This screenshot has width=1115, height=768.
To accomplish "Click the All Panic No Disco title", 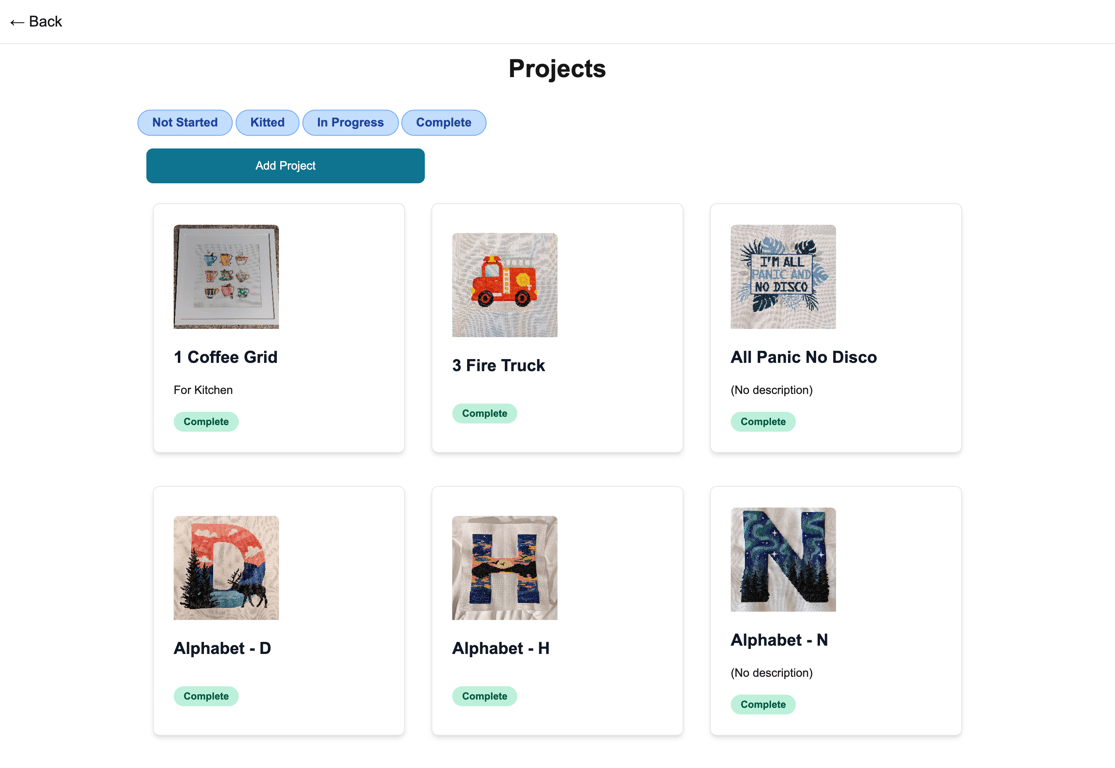I will [803, 357].
